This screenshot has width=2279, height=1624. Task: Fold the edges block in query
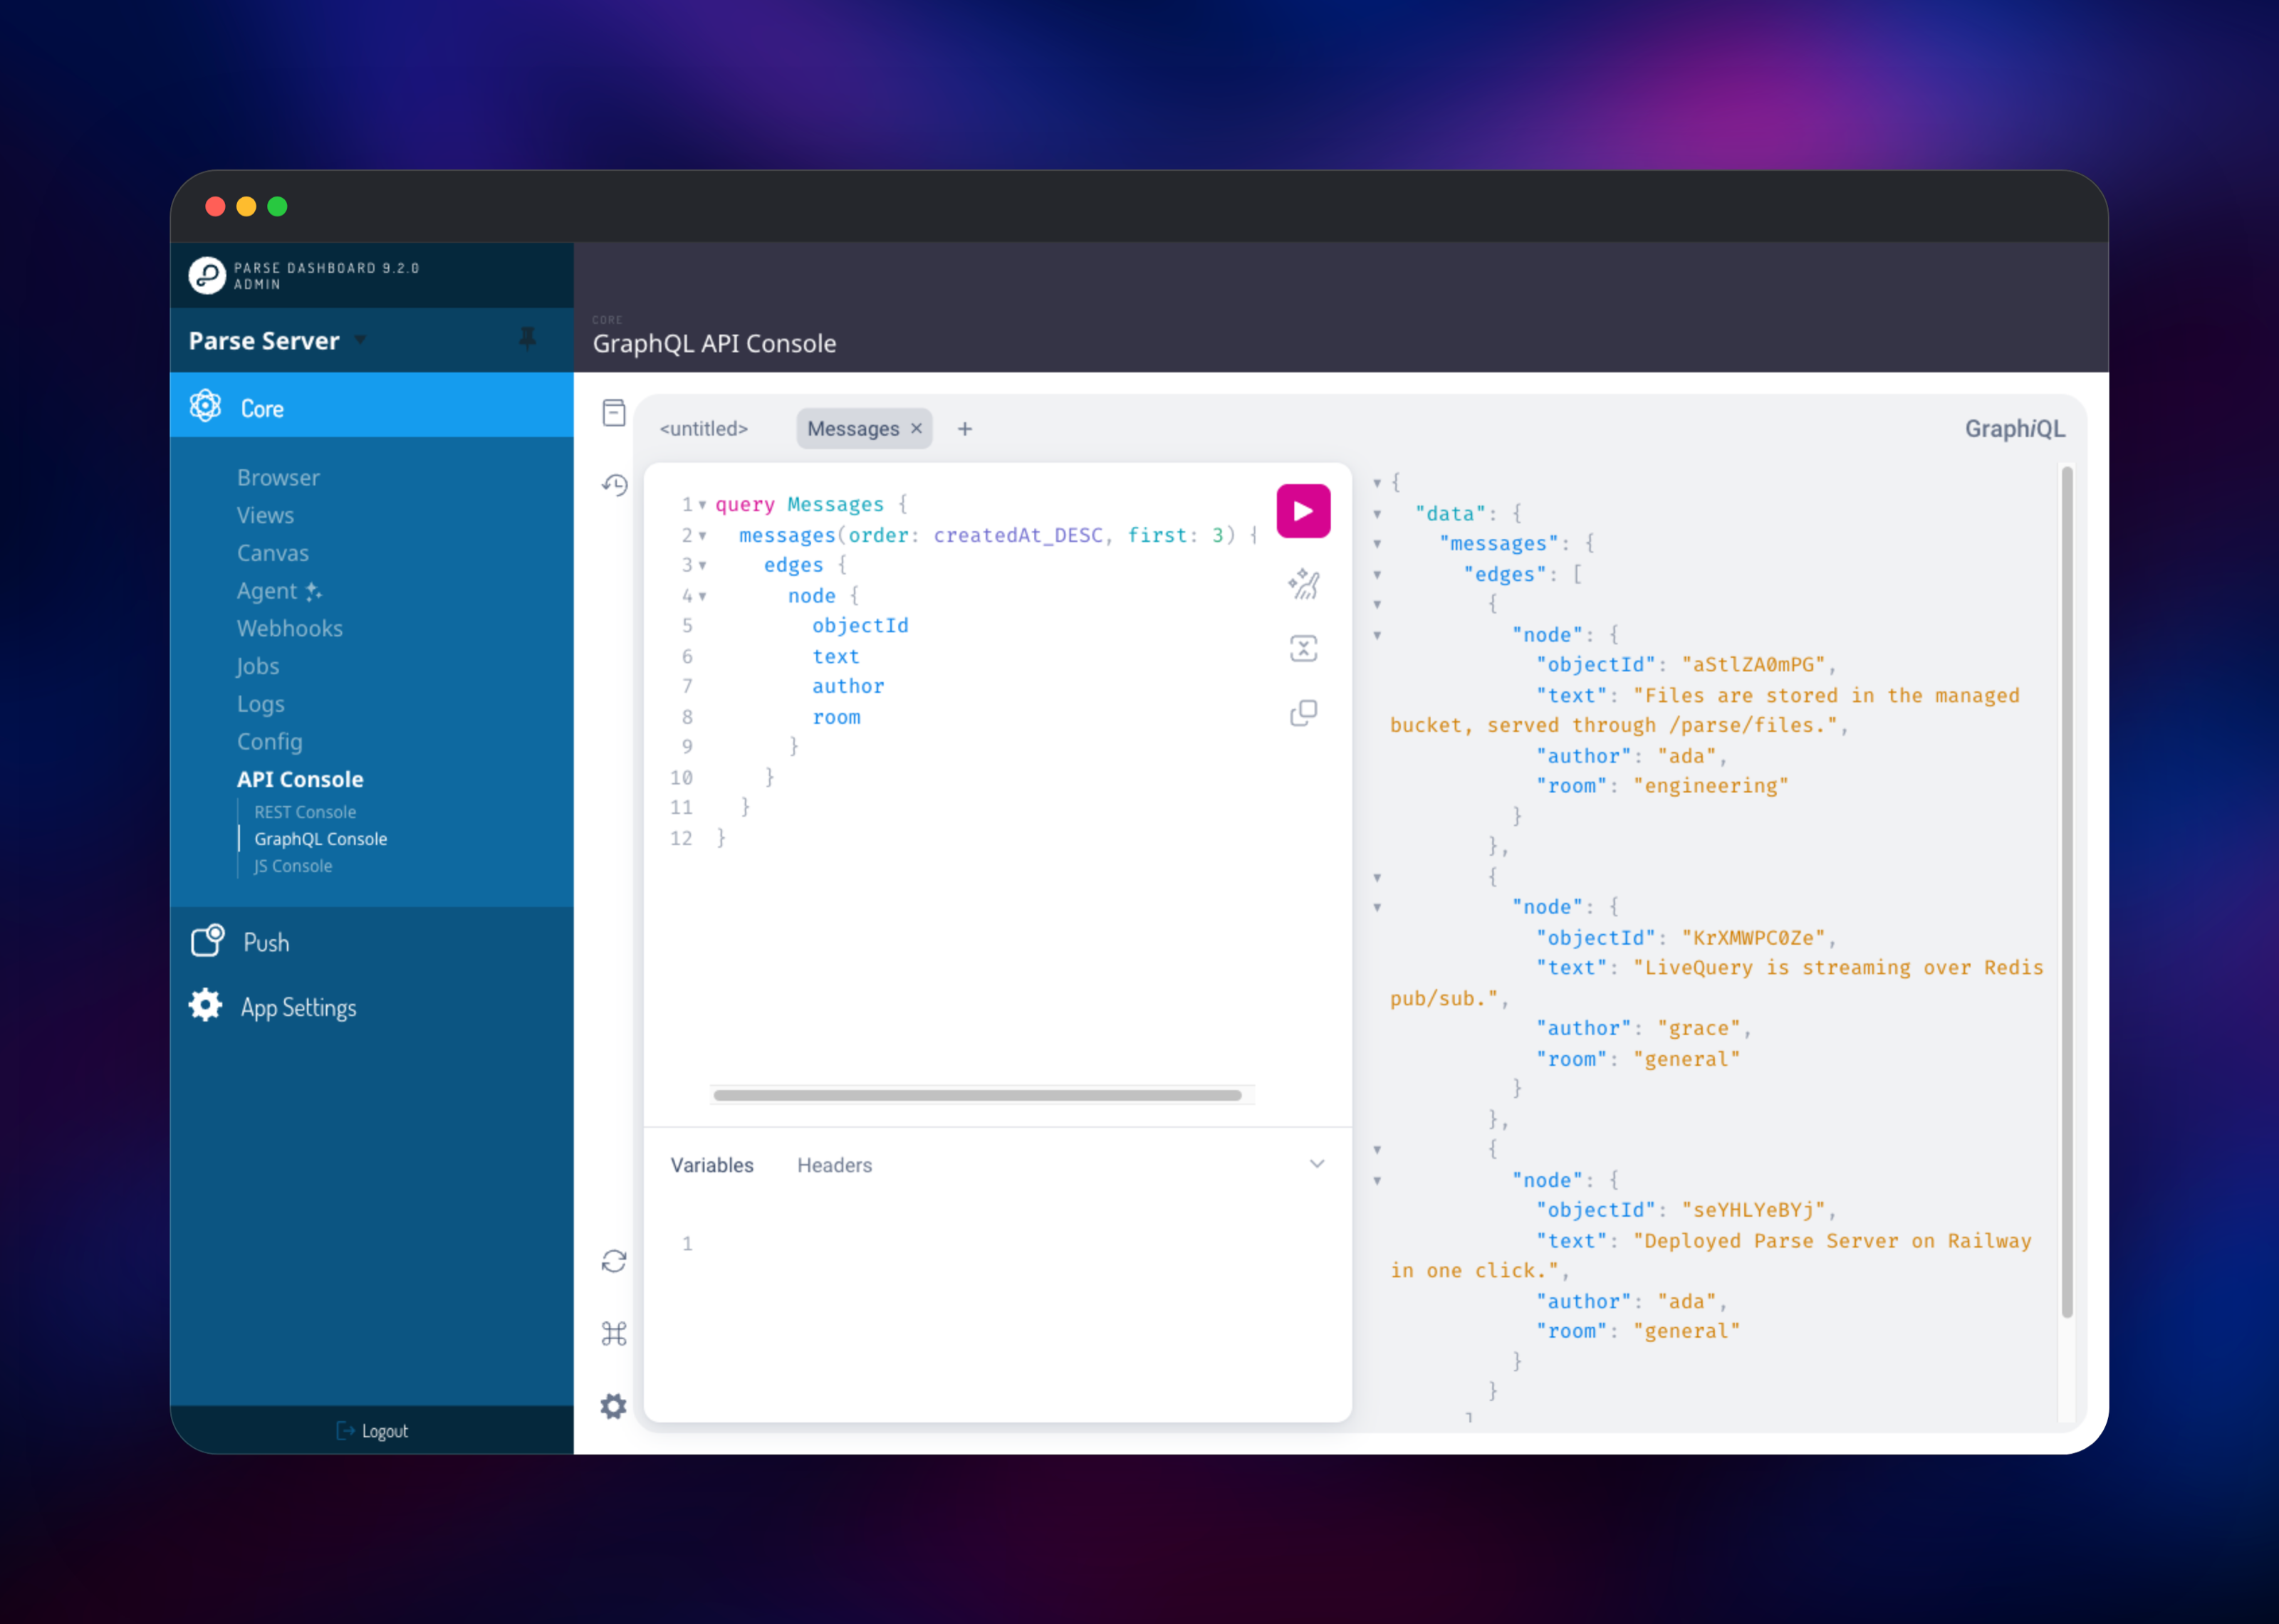point(703,566)
